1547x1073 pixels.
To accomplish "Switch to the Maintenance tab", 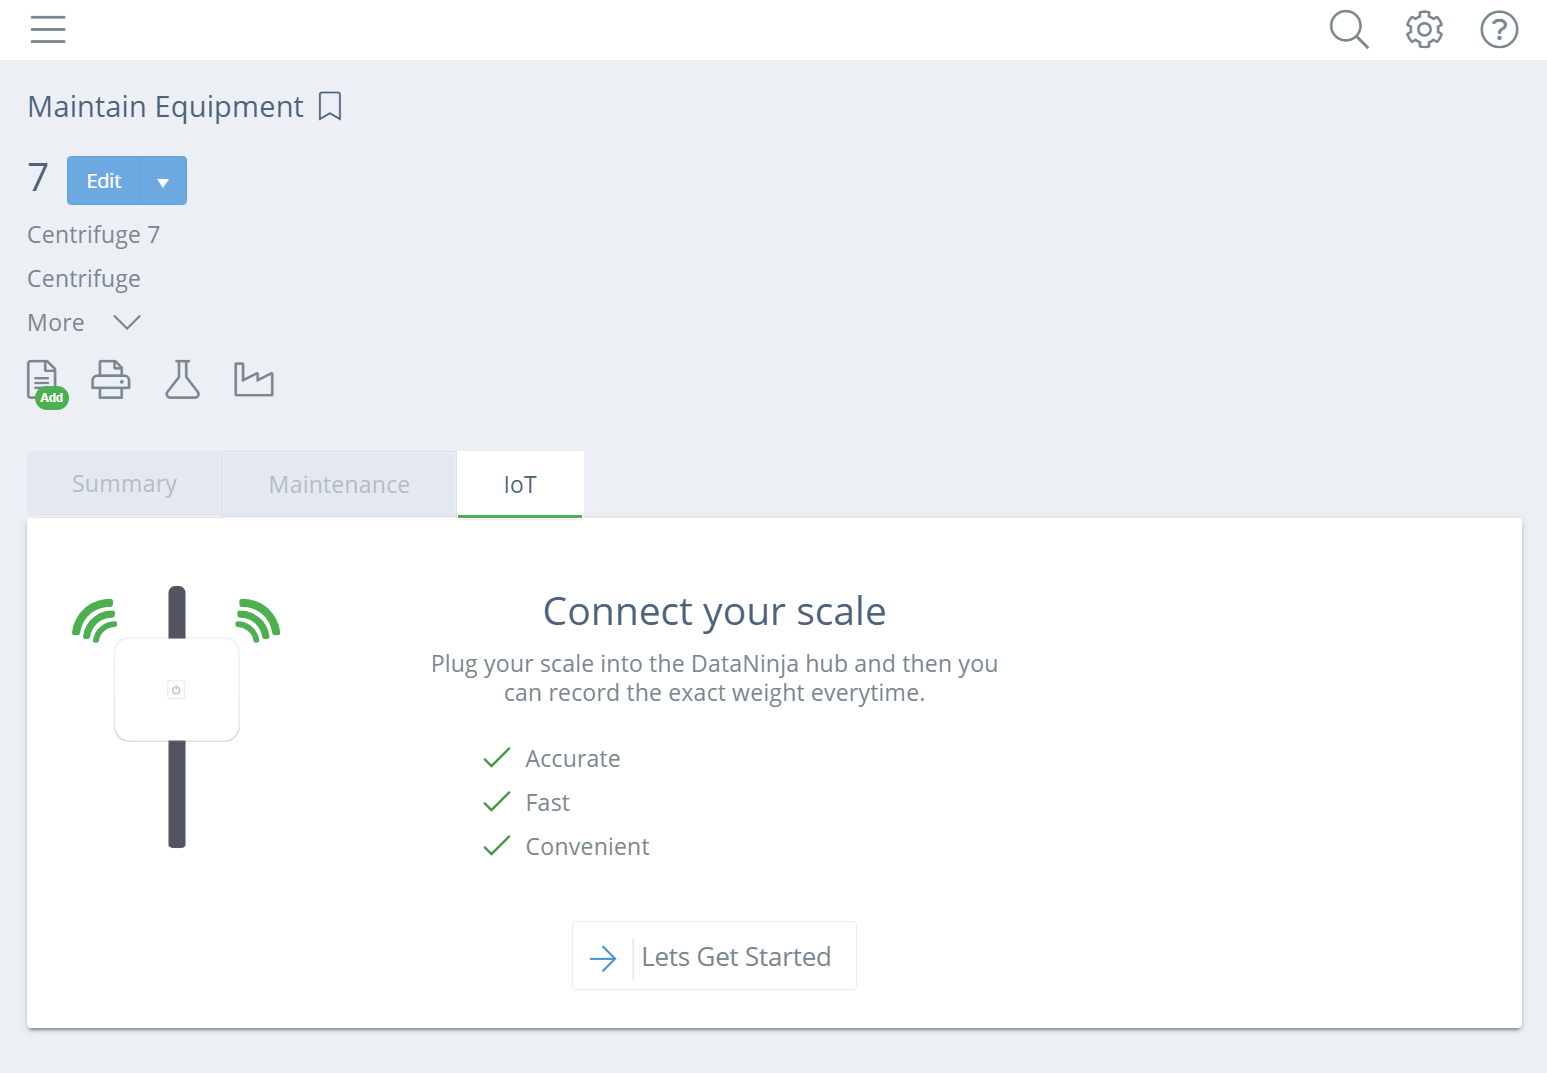I will pyautogui.click(x=339, y=484).
